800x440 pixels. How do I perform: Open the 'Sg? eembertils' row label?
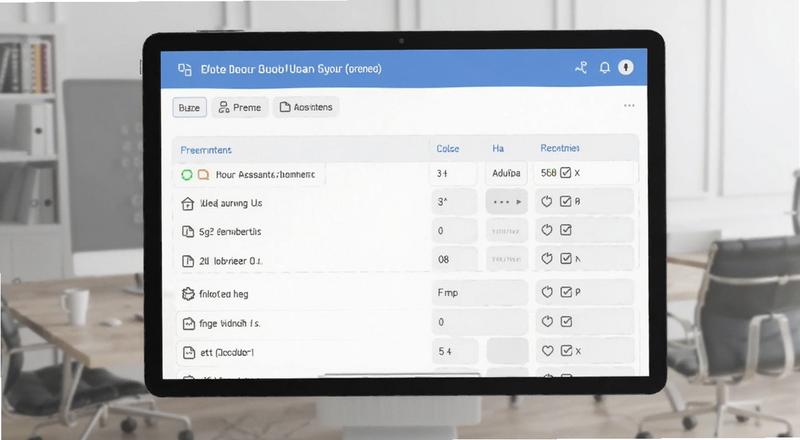tap(230, 232)
